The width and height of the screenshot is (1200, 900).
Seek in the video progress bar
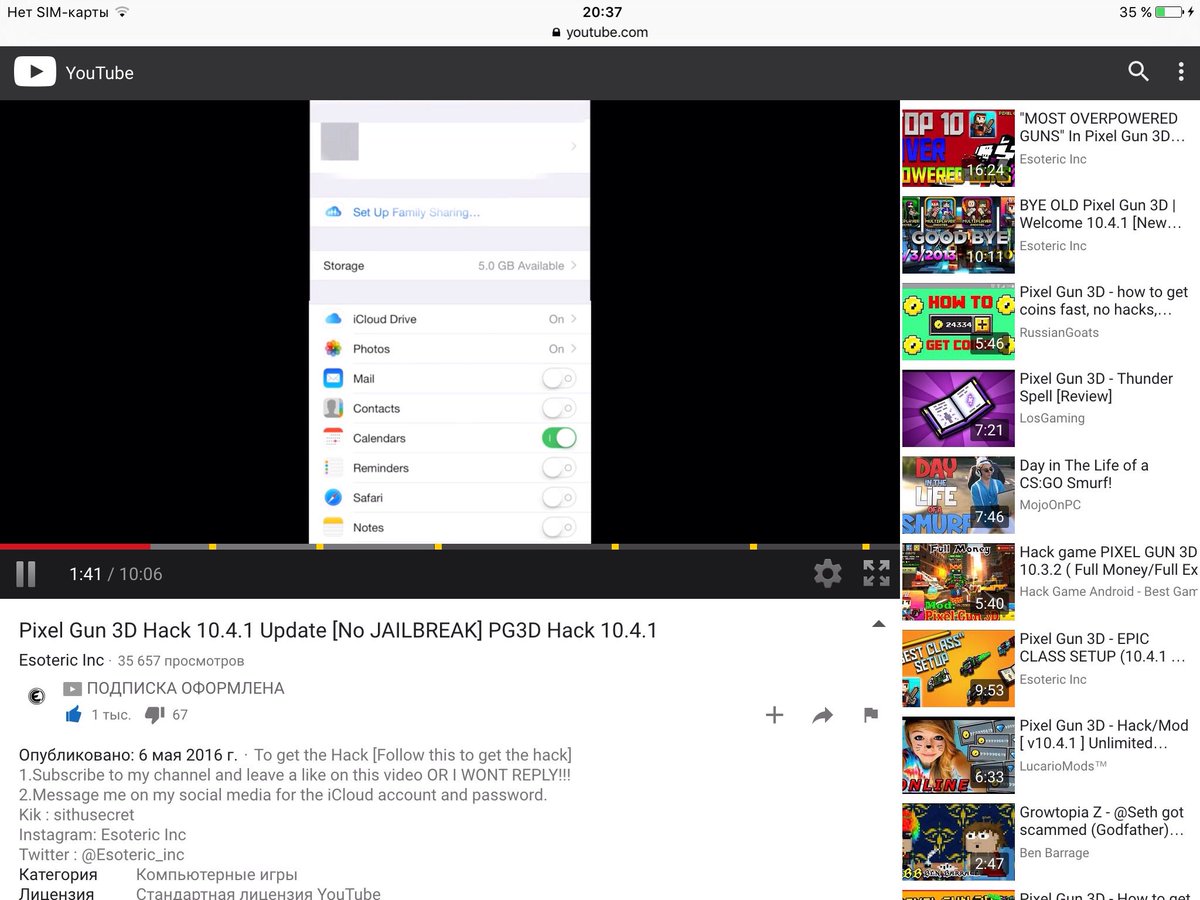(450, 546)
